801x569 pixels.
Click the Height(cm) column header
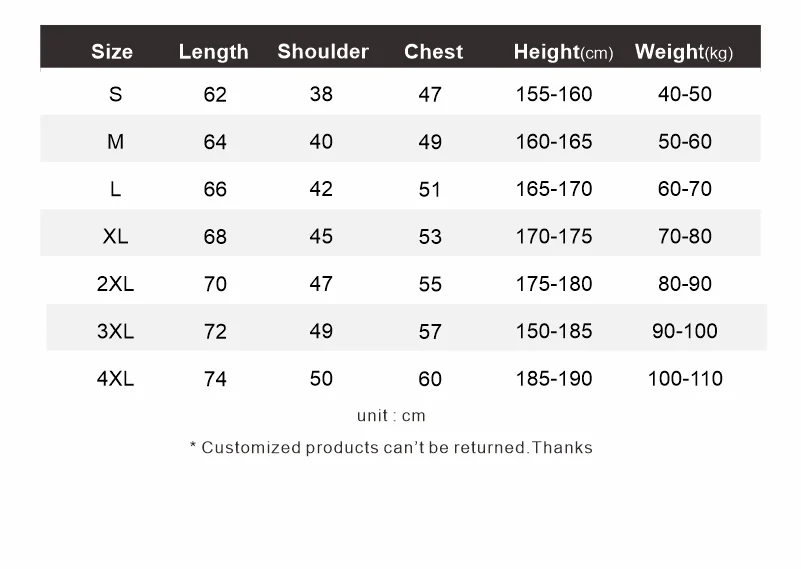[x=563, y=52]
